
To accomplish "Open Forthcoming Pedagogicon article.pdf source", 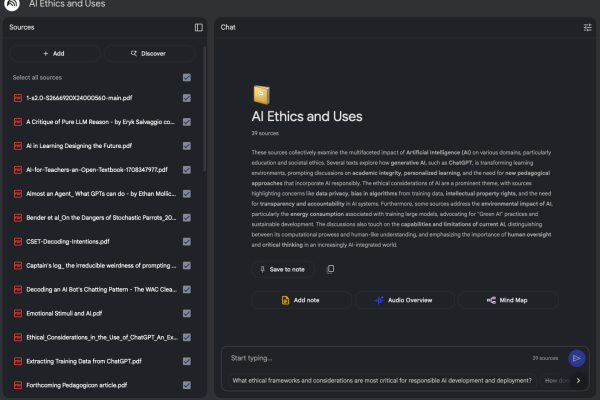I will pos(77,385).
